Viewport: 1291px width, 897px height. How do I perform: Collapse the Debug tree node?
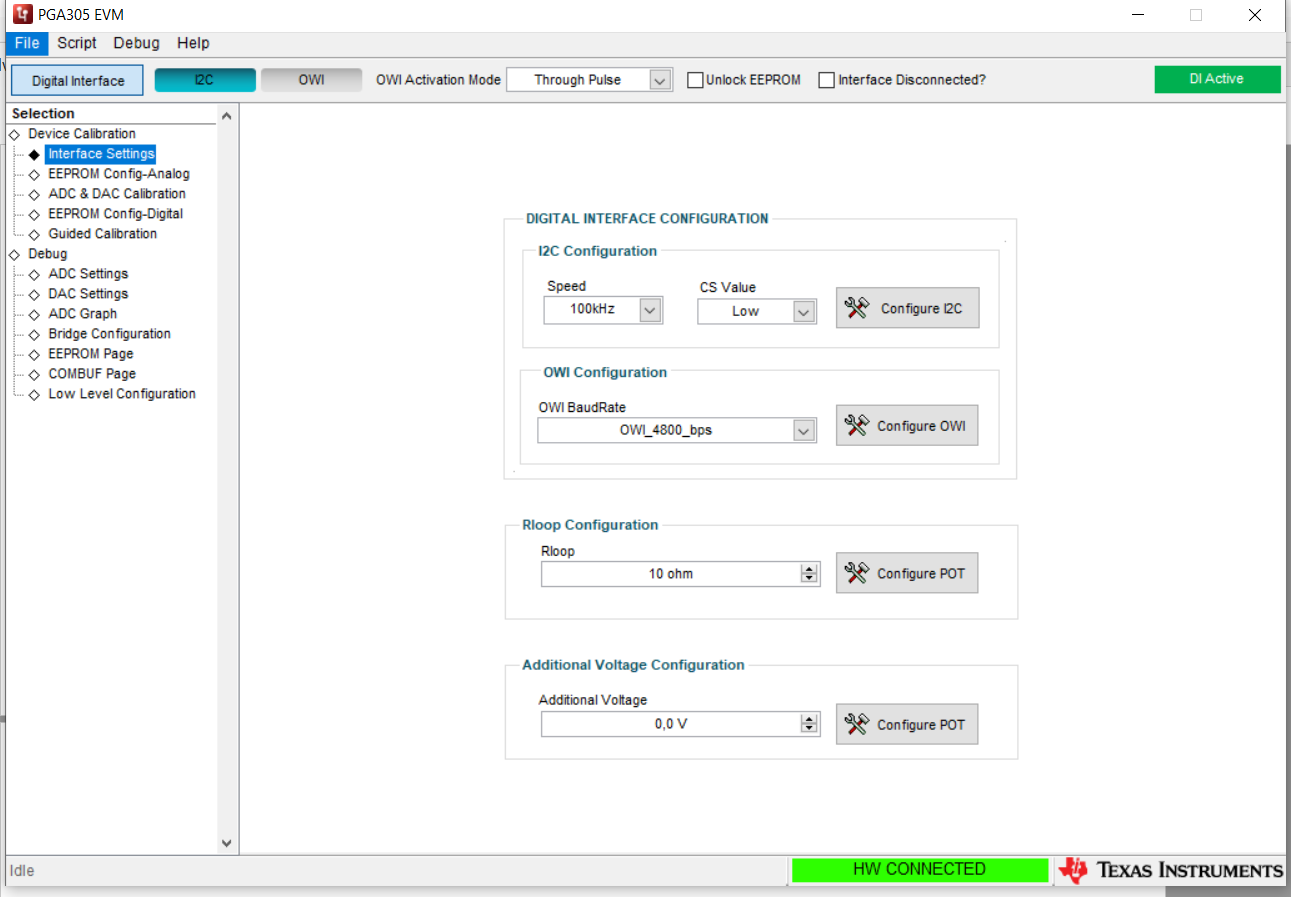14,254
